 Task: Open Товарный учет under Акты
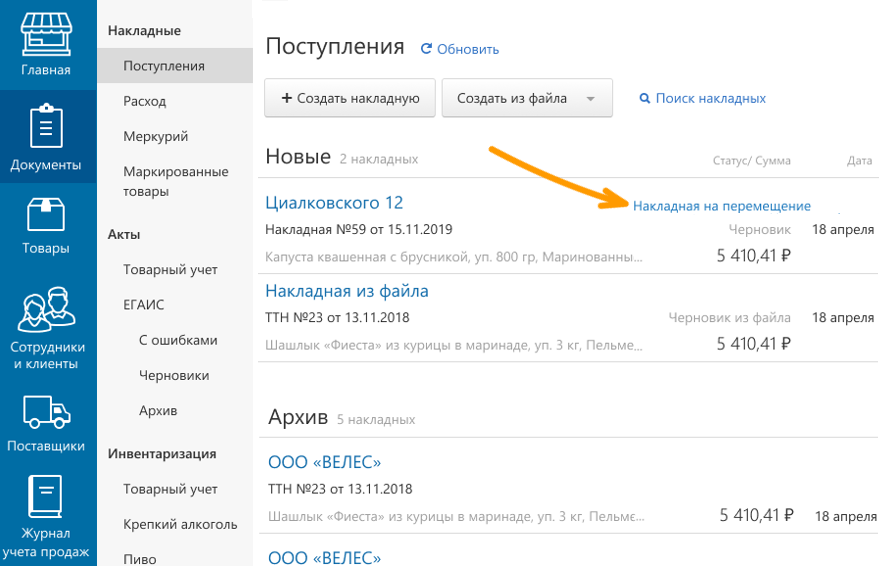coord(171,270)
